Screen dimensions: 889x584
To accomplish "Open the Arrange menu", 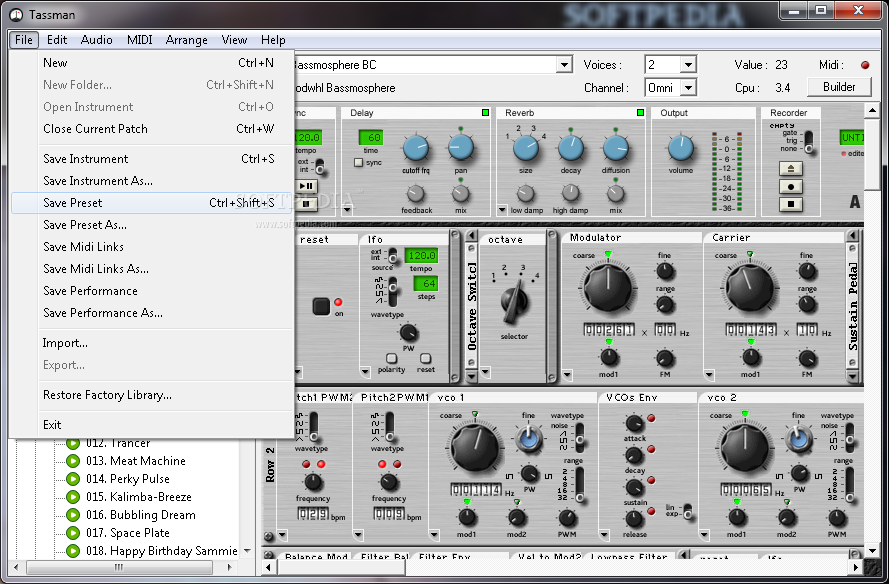I will pos(187,40).
